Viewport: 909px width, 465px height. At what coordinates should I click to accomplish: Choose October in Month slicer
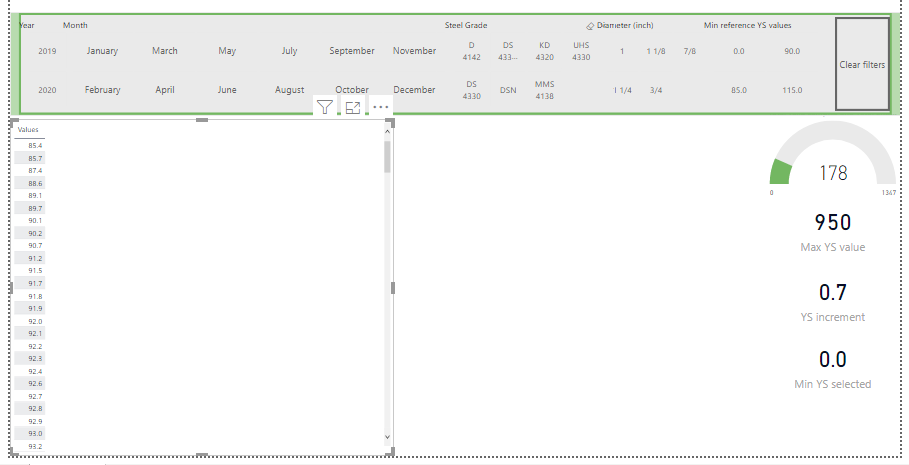coord(352,90)
